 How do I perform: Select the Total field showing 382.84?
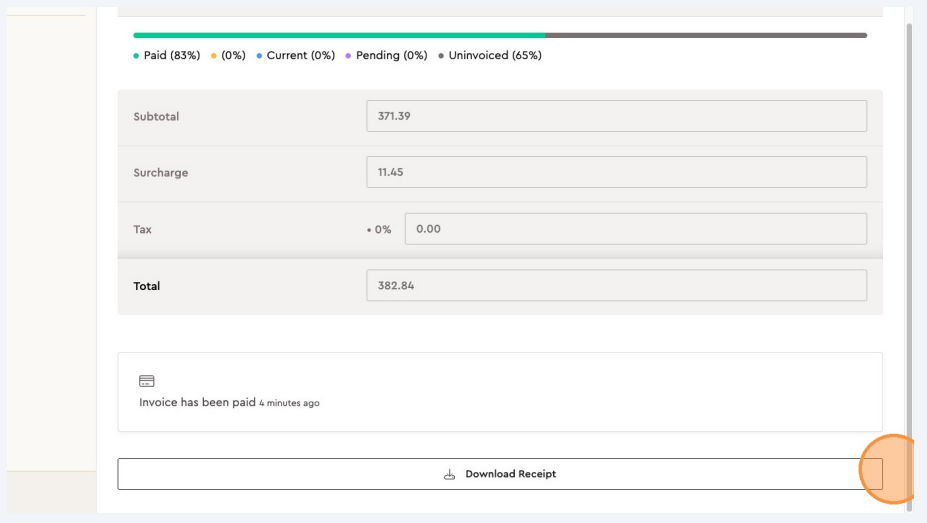point(616,286)
